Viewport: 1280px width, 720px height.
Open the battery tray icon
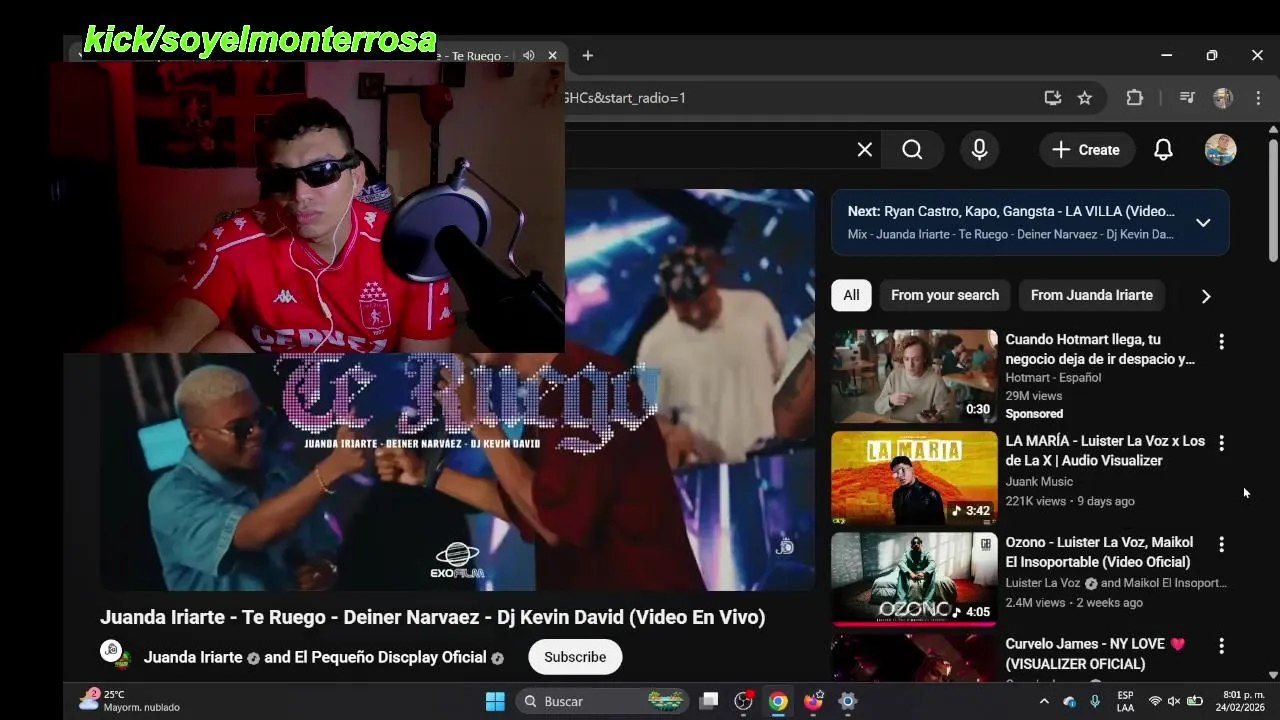[1194, 701]
